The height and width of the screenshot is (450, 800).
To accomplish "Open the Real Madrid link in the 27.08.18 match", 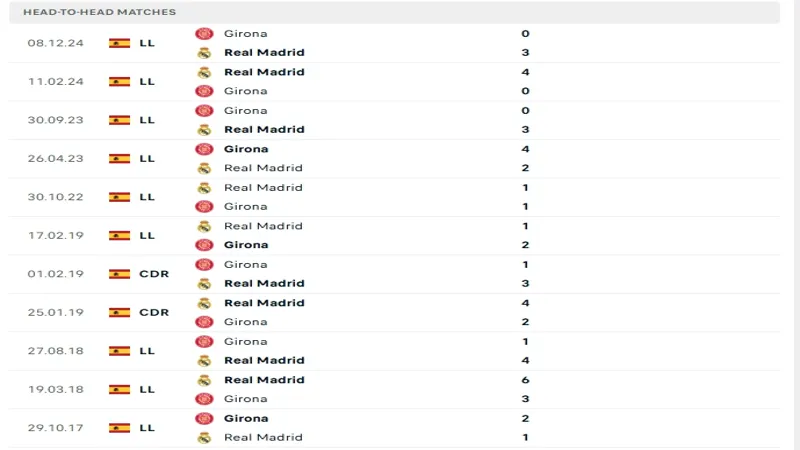I will 264,360.
